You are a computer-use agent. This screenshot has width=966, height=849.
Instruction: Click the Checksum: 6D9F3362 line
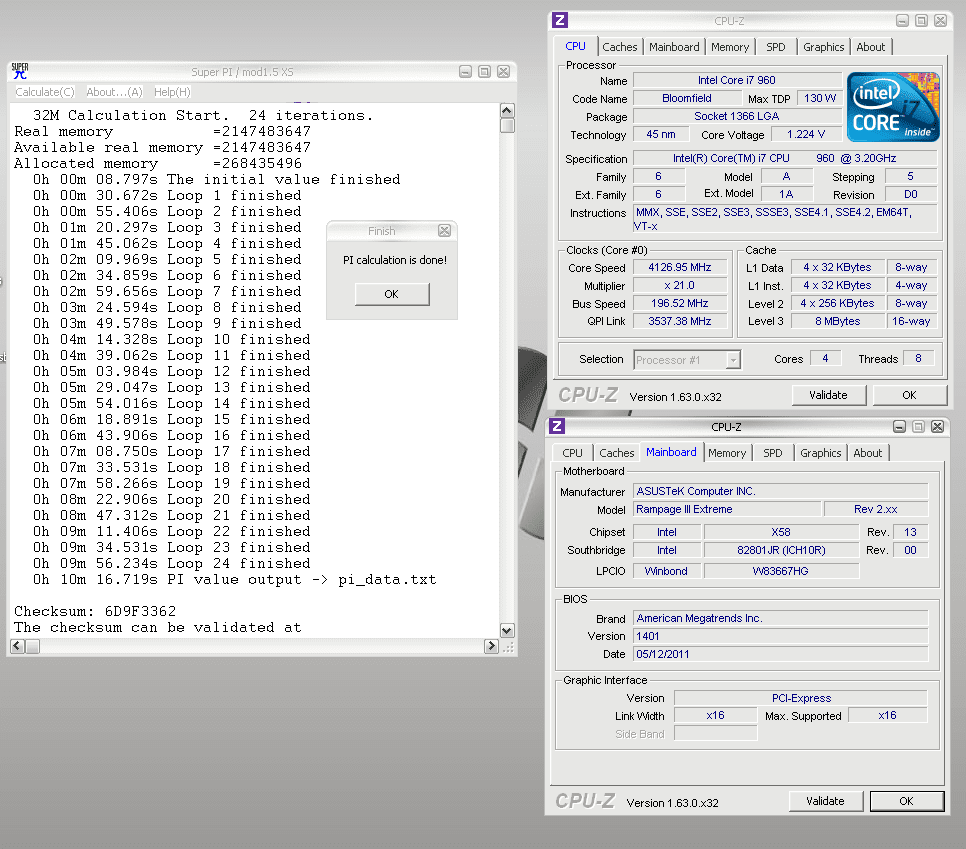(95, 611)
